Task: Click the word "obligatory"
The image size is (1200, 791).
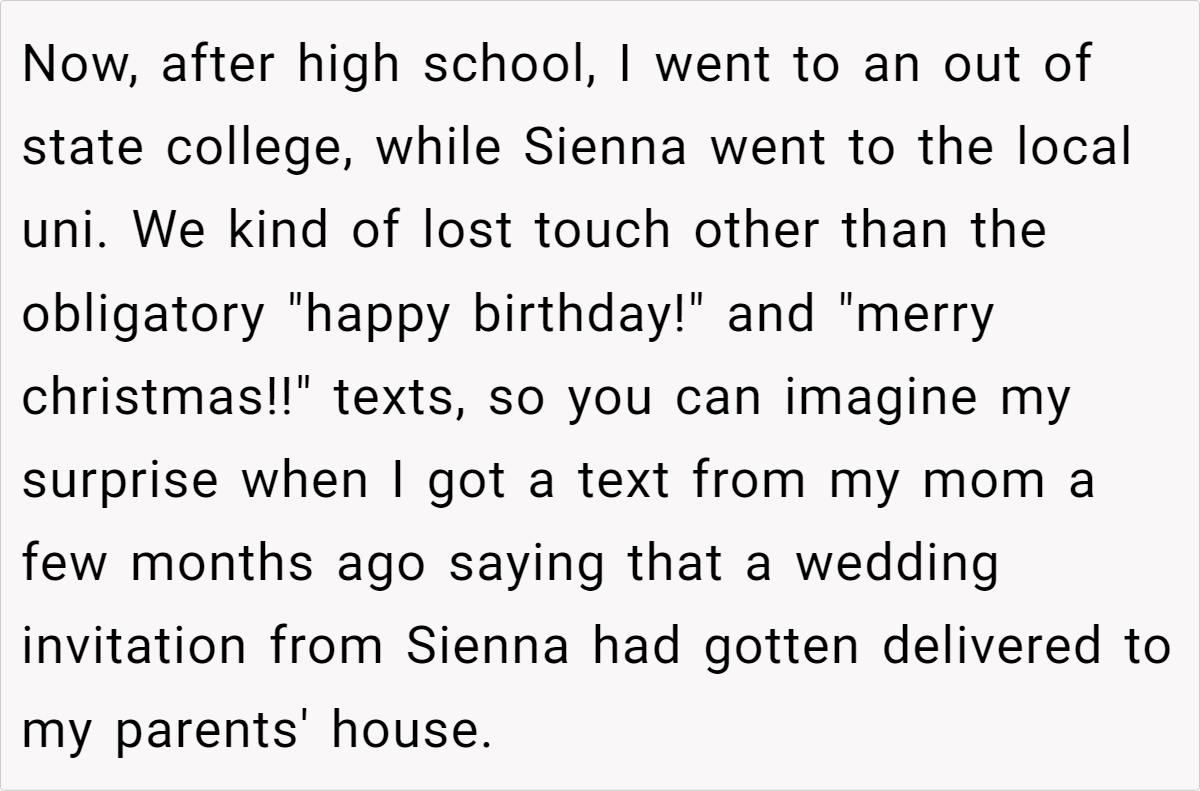Action: [x=141, y=314]
